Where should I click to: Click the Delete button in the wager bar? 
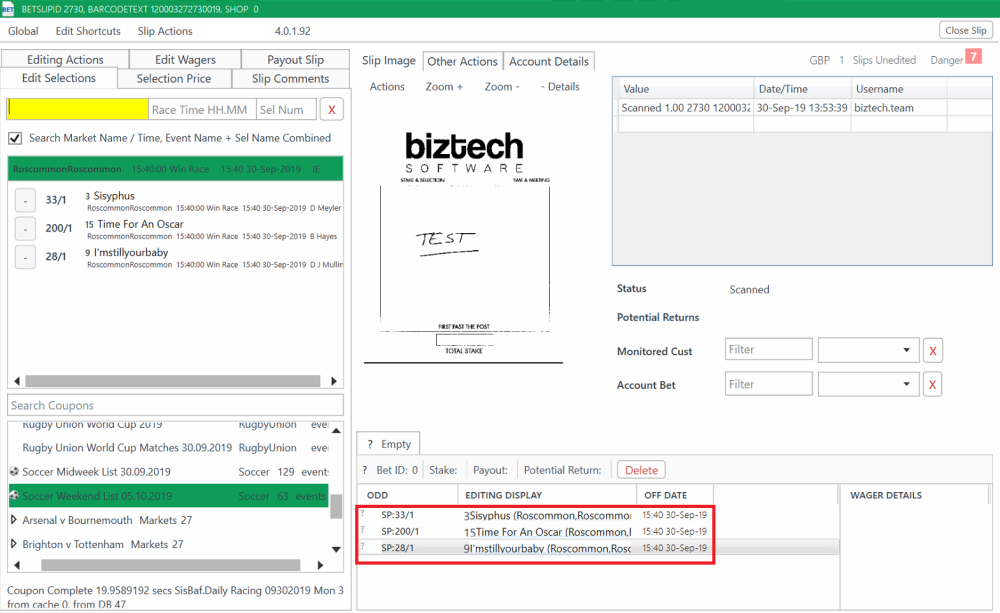641,469
